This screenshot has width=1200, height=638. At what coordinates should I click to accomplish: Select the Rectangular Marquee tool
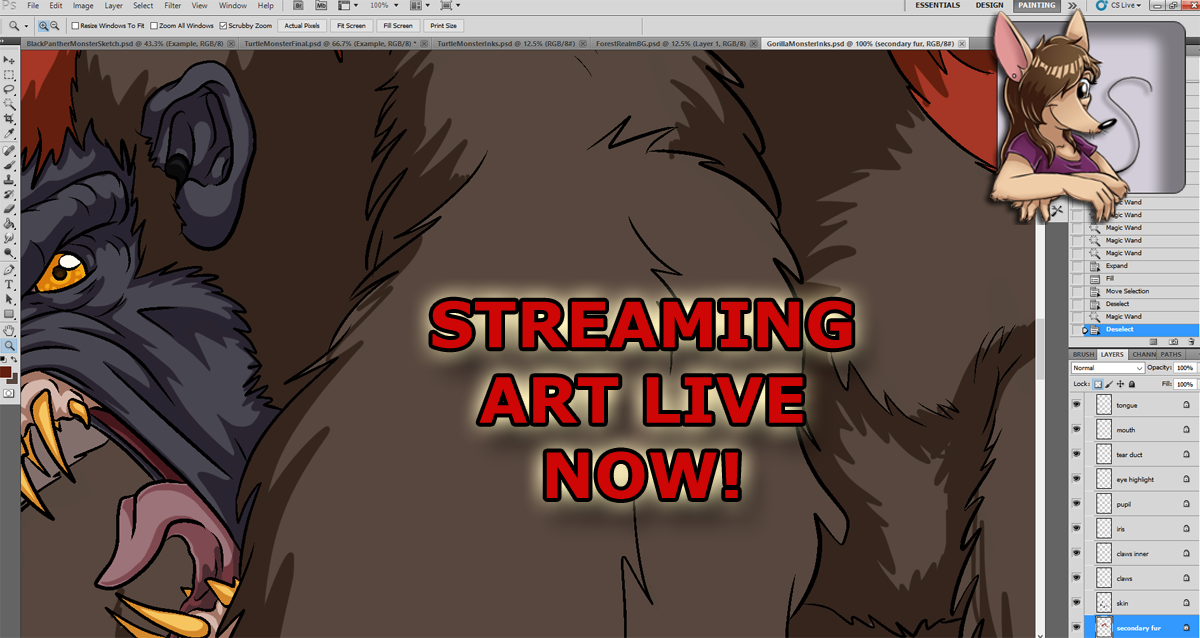[x=9, y=74]
